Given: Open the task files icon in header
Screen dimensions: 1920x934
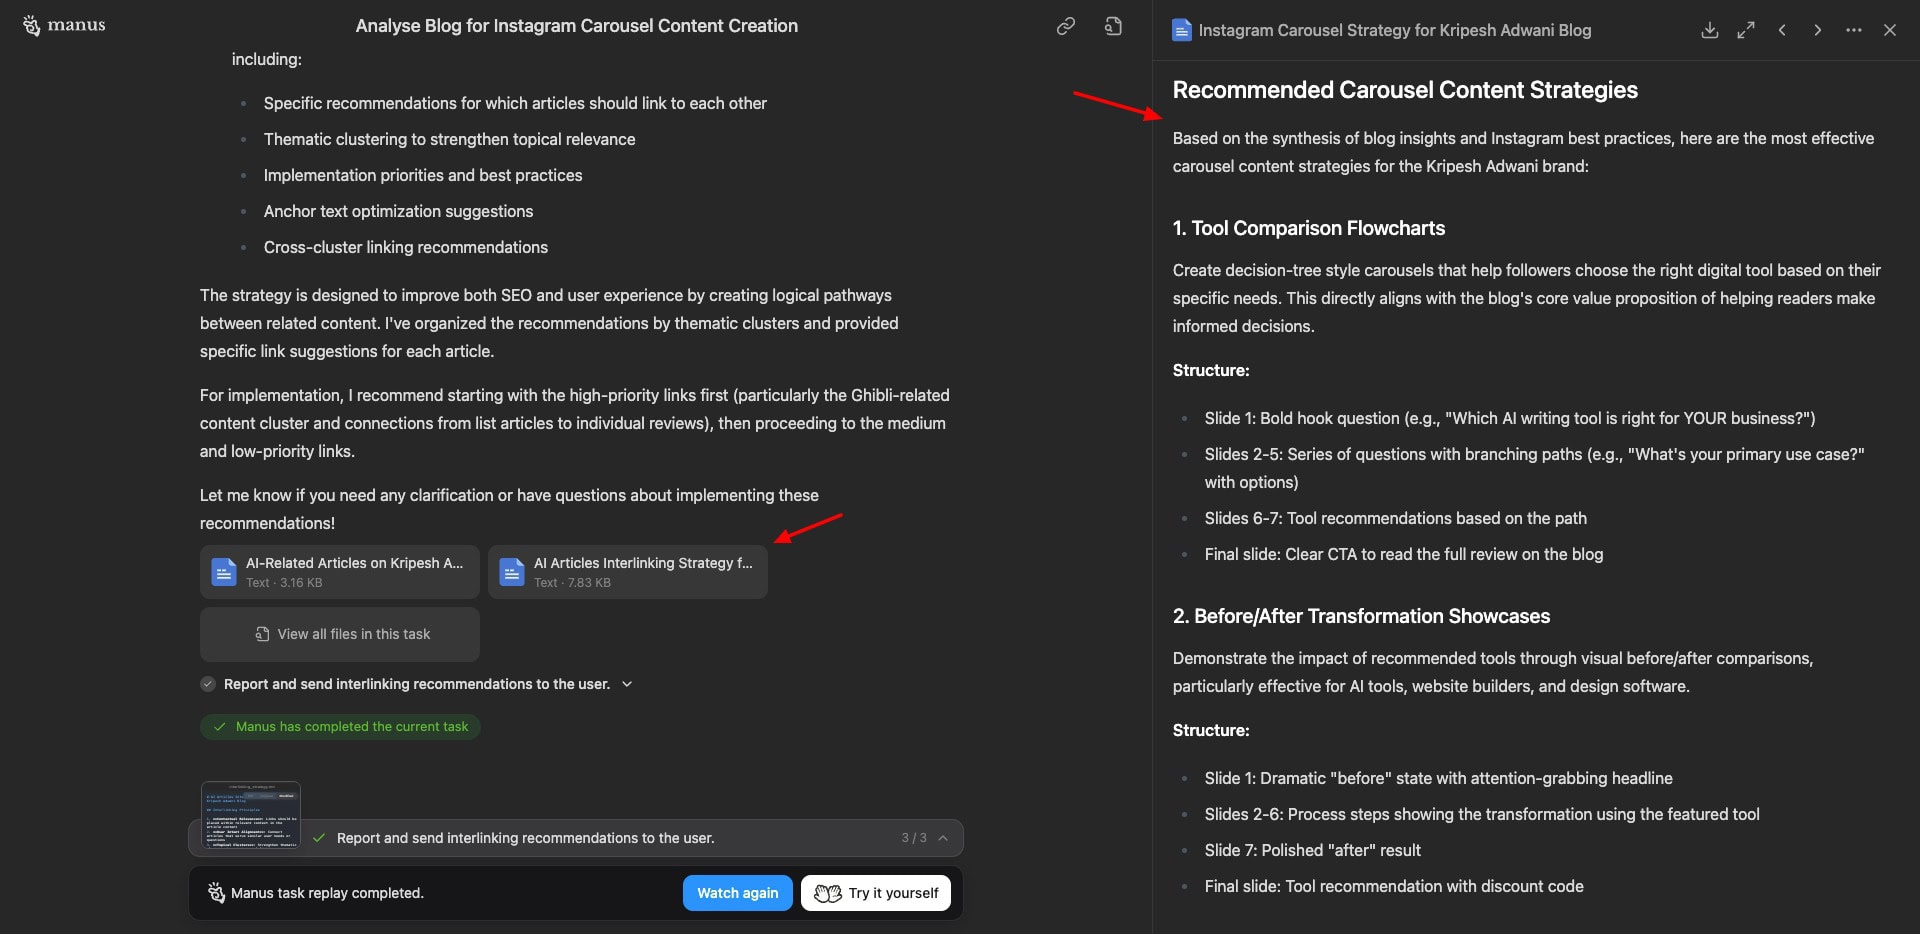Looking at the screenshot, I should 1113,26.
